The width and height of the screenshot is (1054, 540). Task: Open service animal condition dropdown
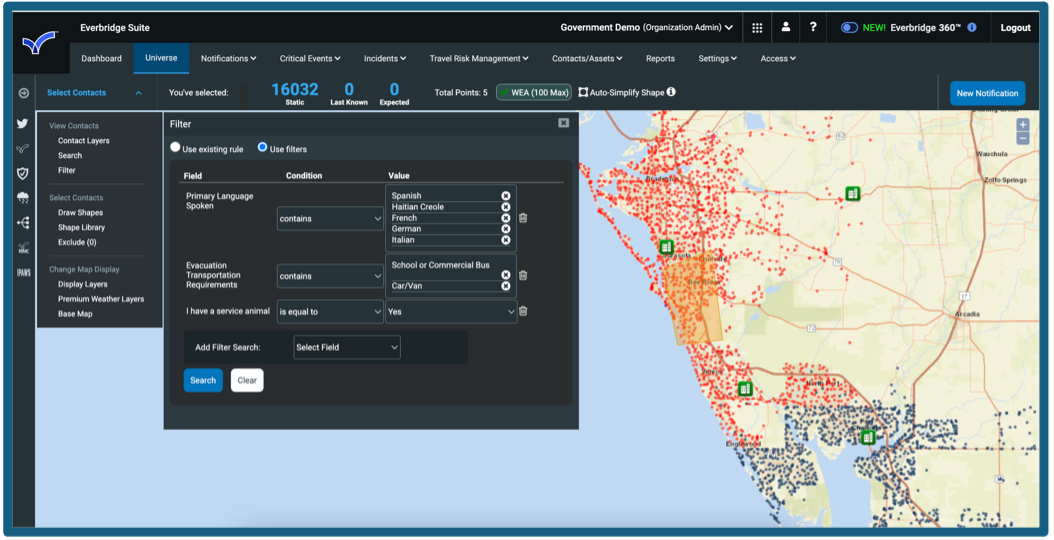point(330,311)
